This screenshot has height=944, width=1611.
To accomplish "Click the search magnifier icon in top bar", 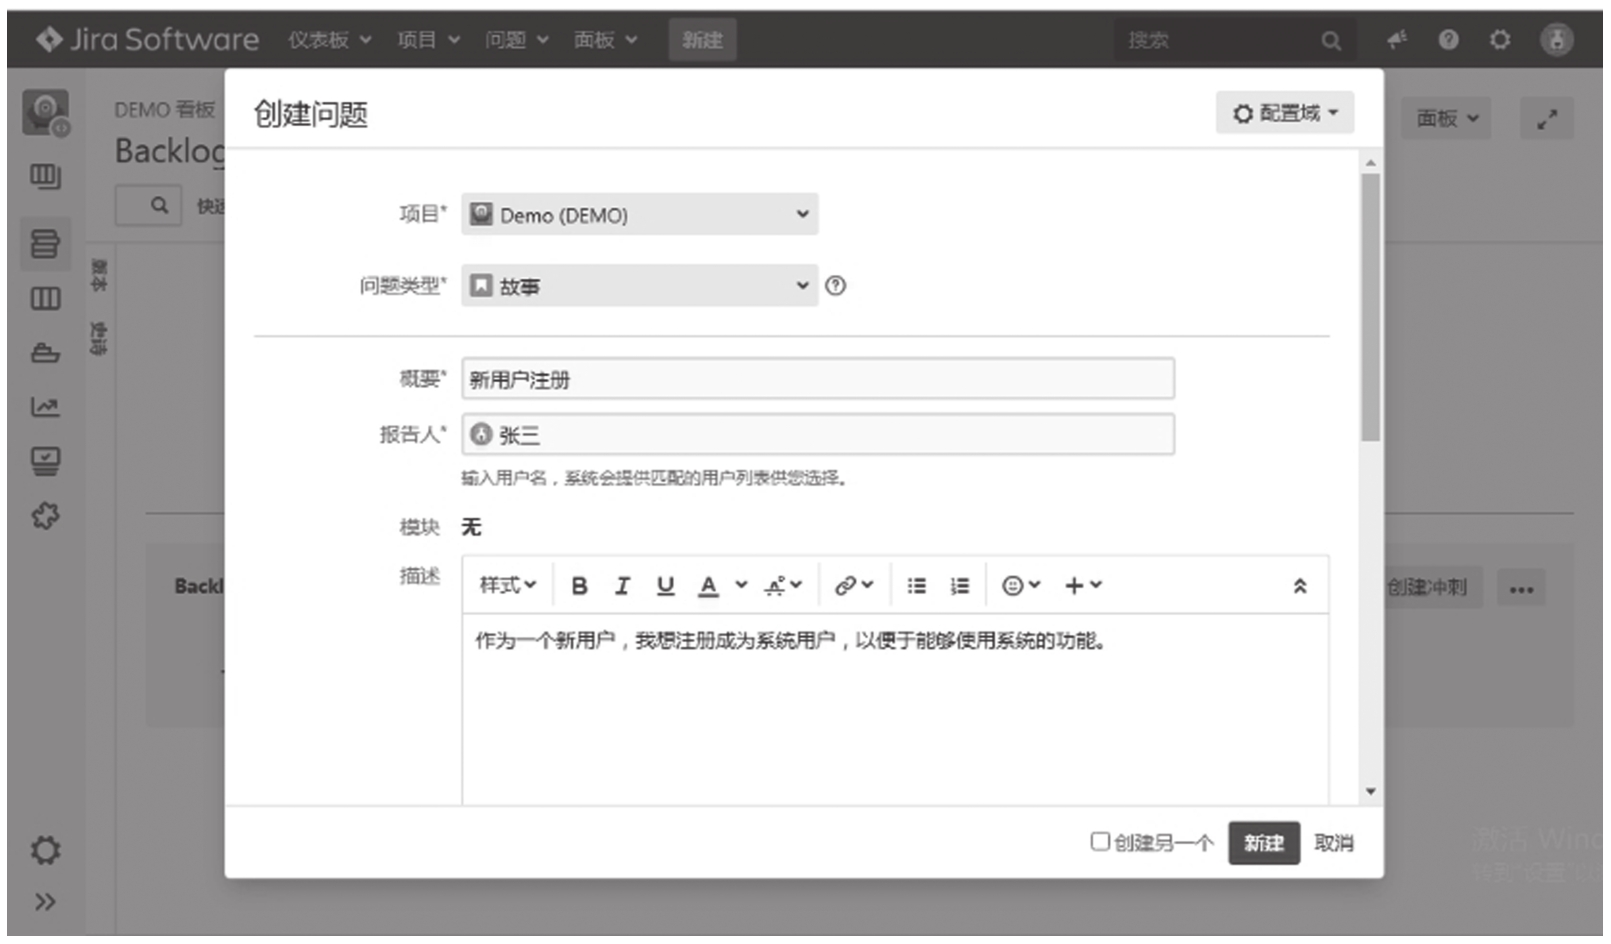I will tap(1331, 41).
